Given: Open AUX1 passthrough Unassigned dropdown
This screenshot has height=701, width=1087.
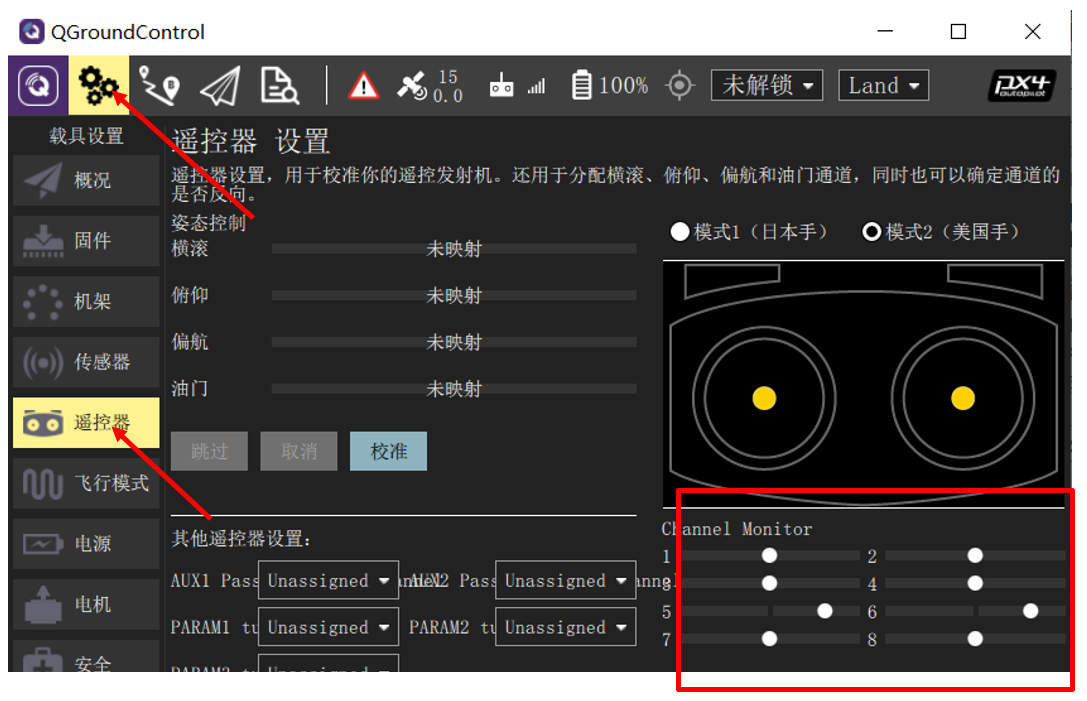Looking at the screenshot, I should pos(328,581).
